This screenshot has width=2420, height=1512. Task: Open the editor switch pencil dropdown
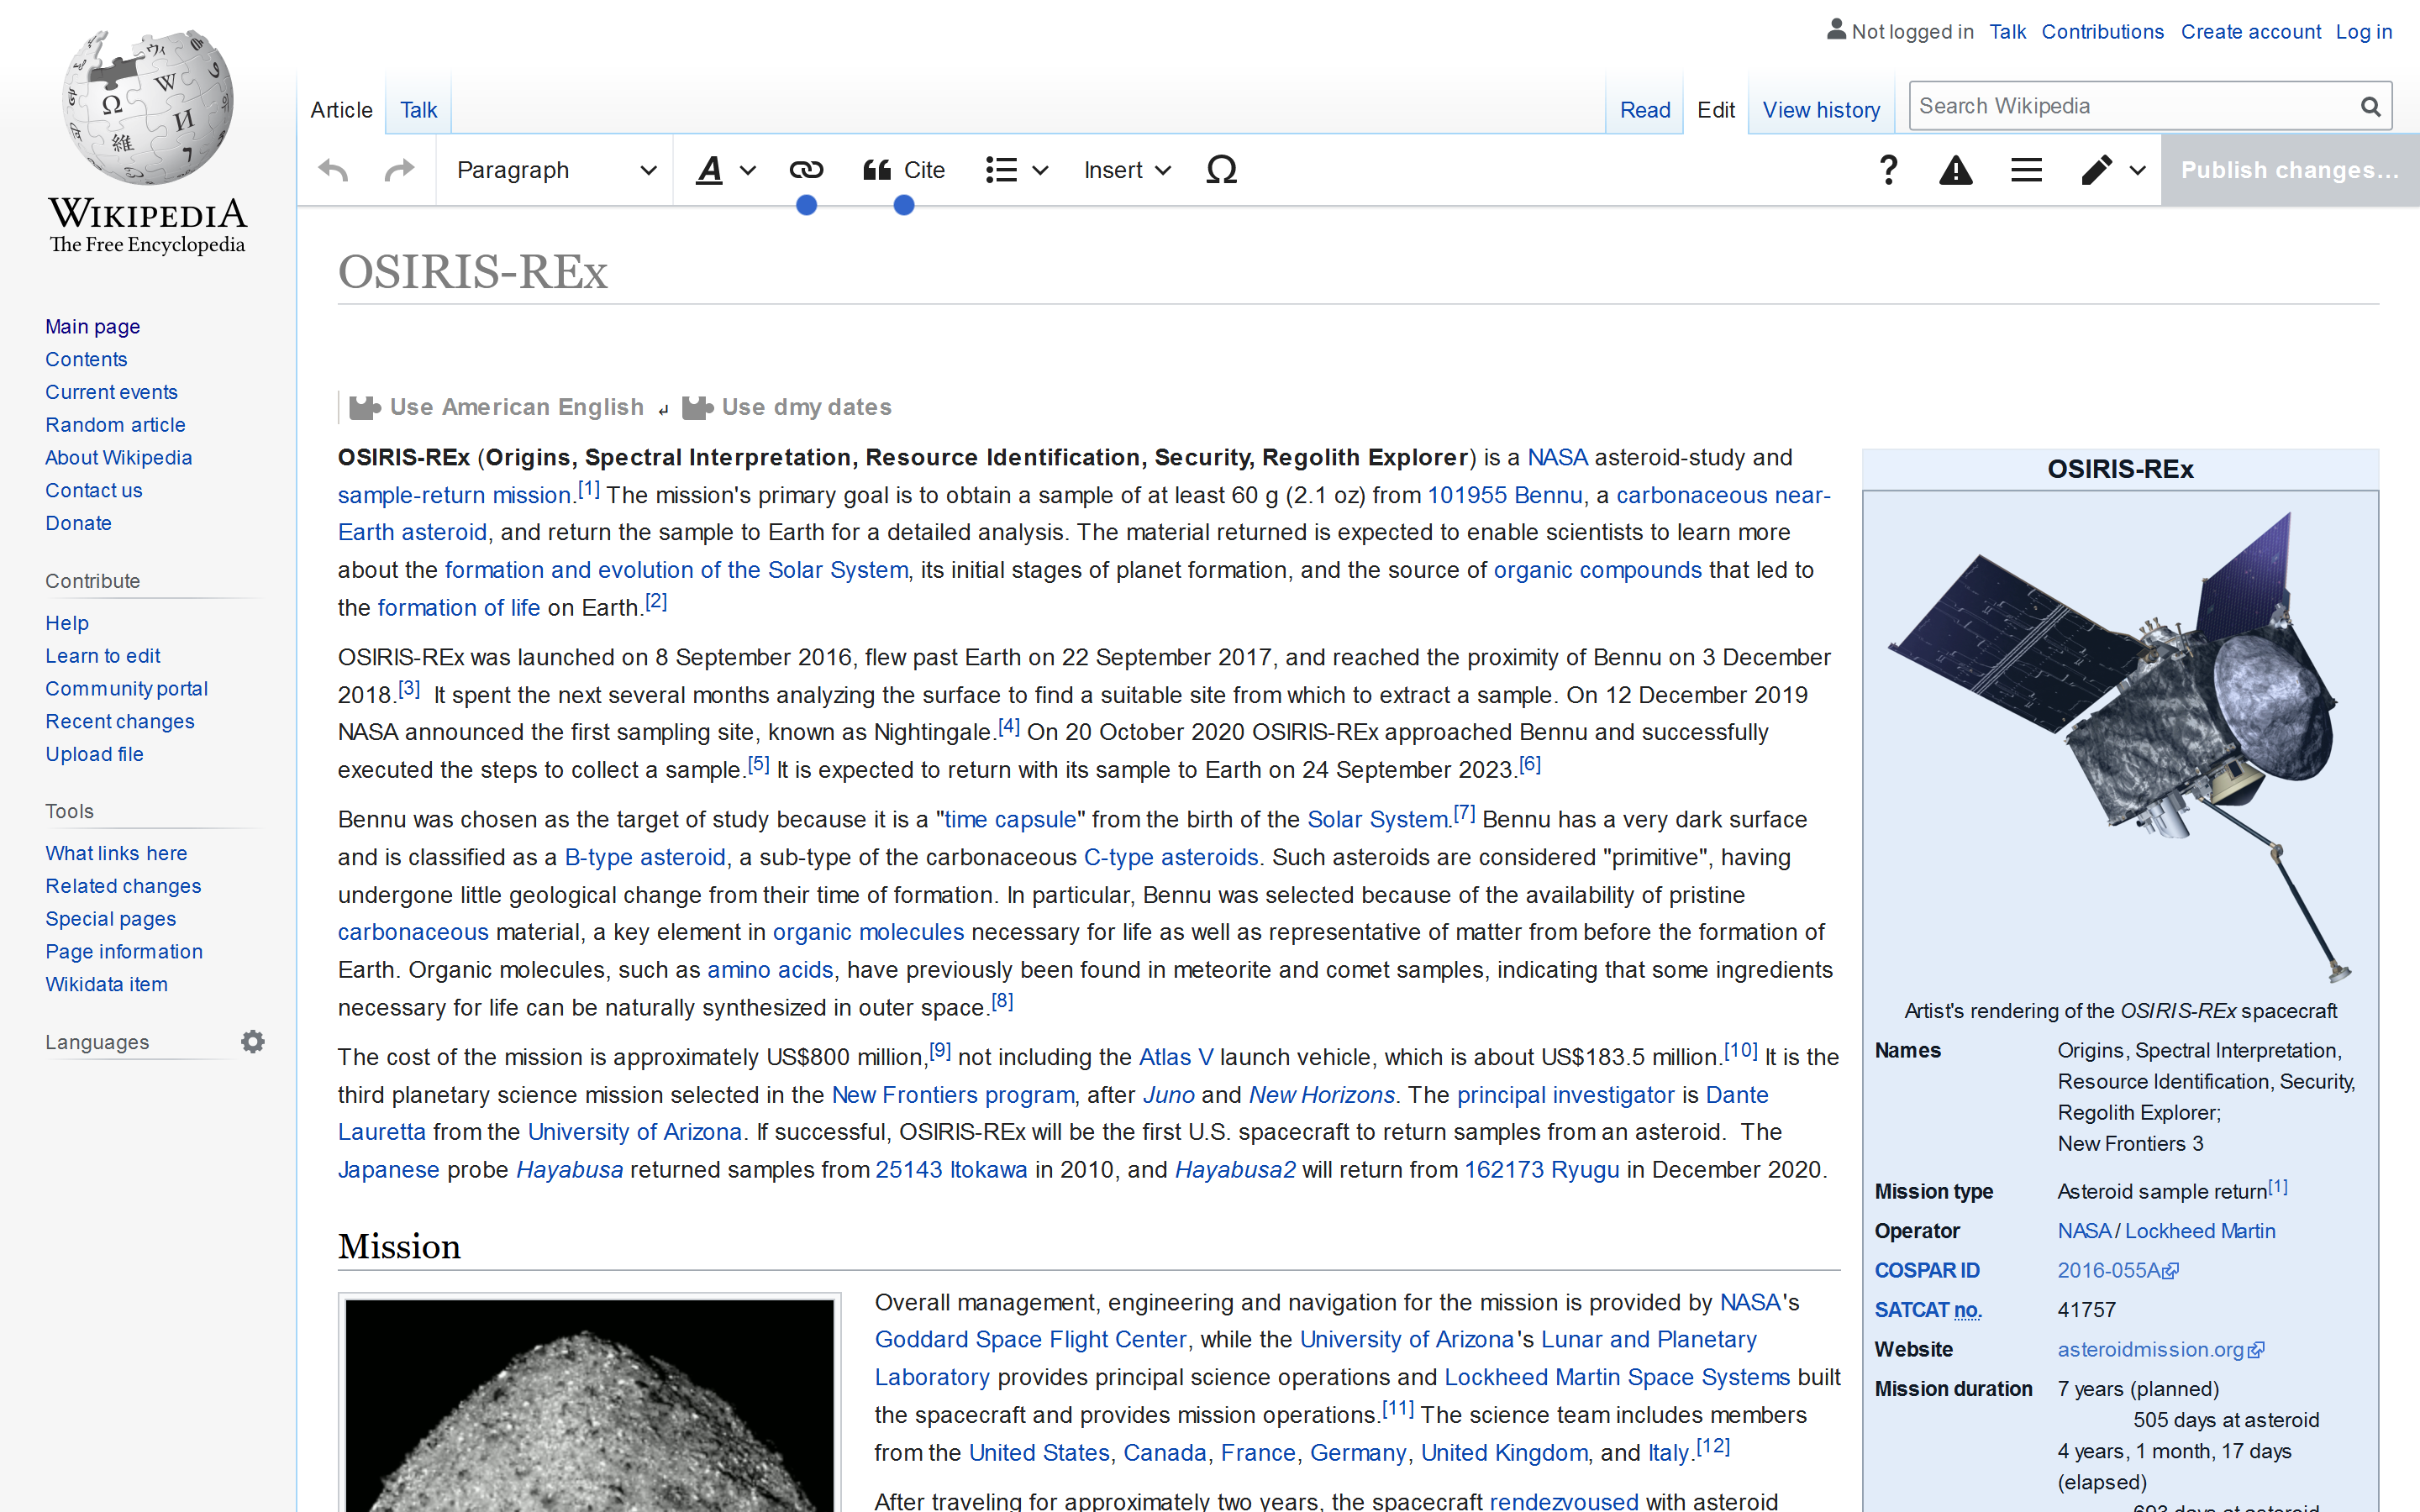(2138, 169)
